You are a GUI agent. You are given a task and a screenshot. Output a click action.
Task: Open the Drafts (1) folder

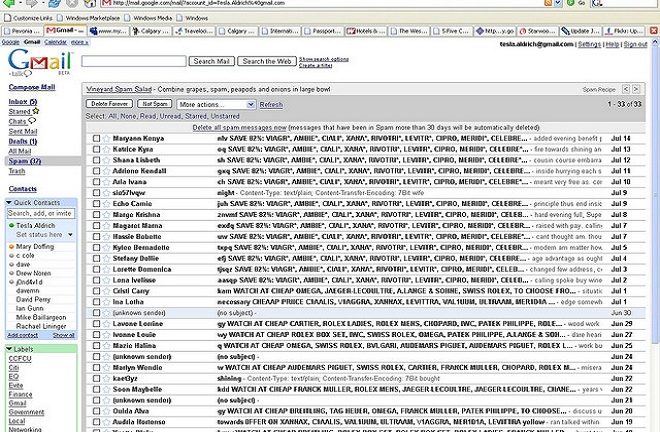pos(23,141)
